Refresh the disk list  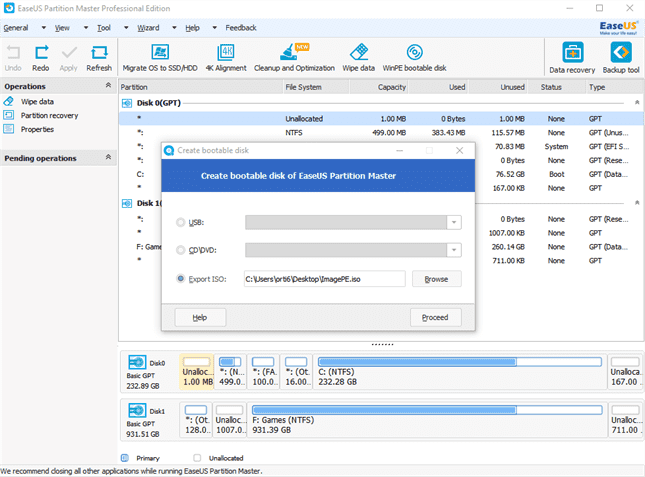coord(99,58)
